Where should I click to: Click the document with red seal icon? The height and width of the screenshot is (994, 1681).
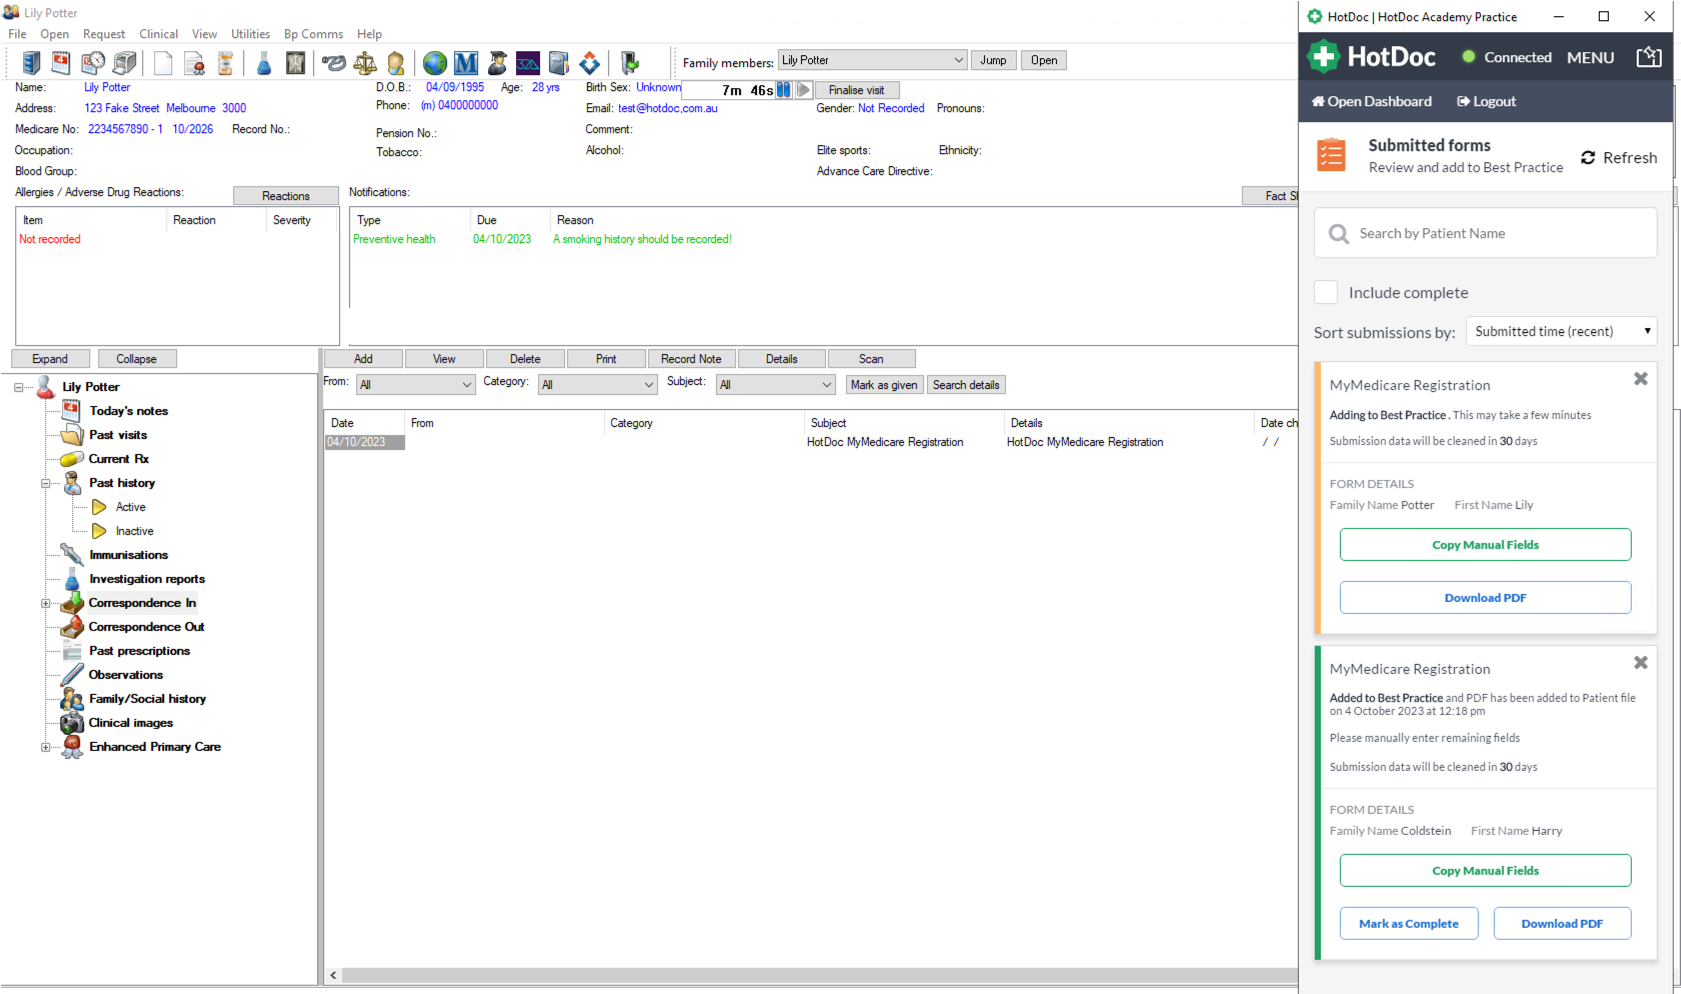pos(194,63)
